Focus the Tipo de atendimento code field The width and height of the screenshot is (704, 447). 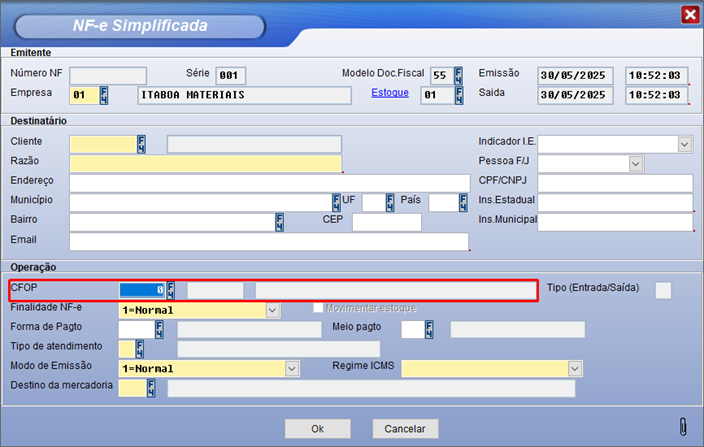pyautogui.click(x=127, y=349)
